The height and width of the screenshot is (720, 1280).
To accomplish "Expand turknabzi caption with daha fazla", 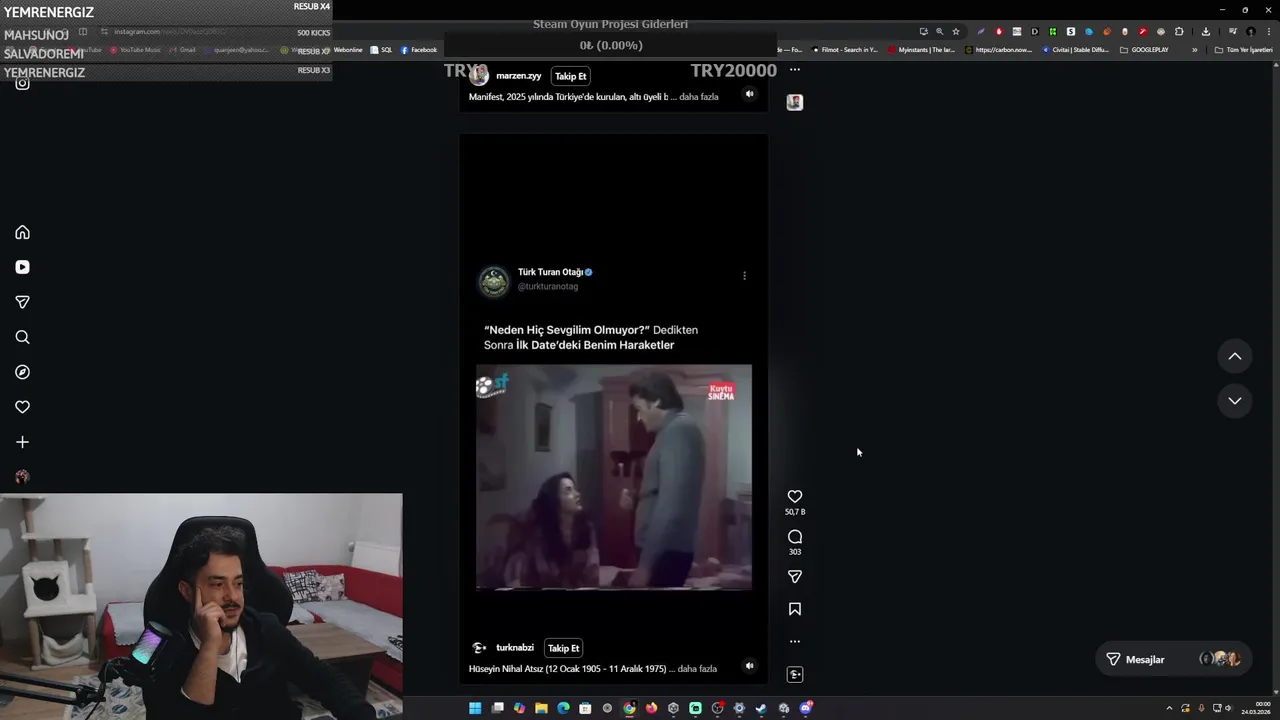I will [698, 669].
